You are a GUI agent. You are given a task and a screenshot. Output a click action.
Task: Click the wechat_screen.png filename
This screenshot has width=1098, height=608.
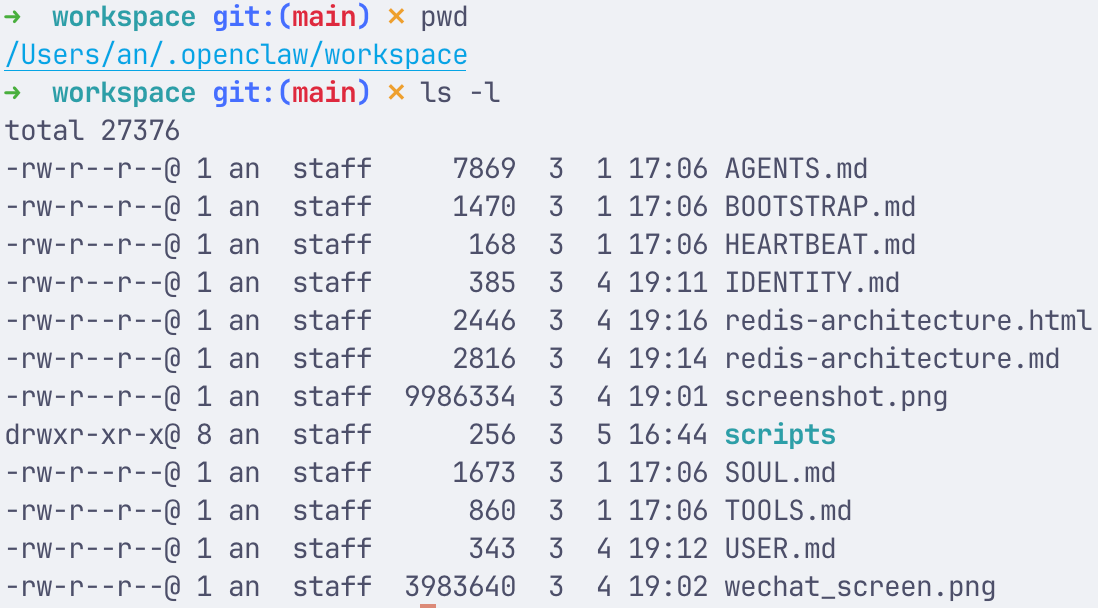coord(860,587)
